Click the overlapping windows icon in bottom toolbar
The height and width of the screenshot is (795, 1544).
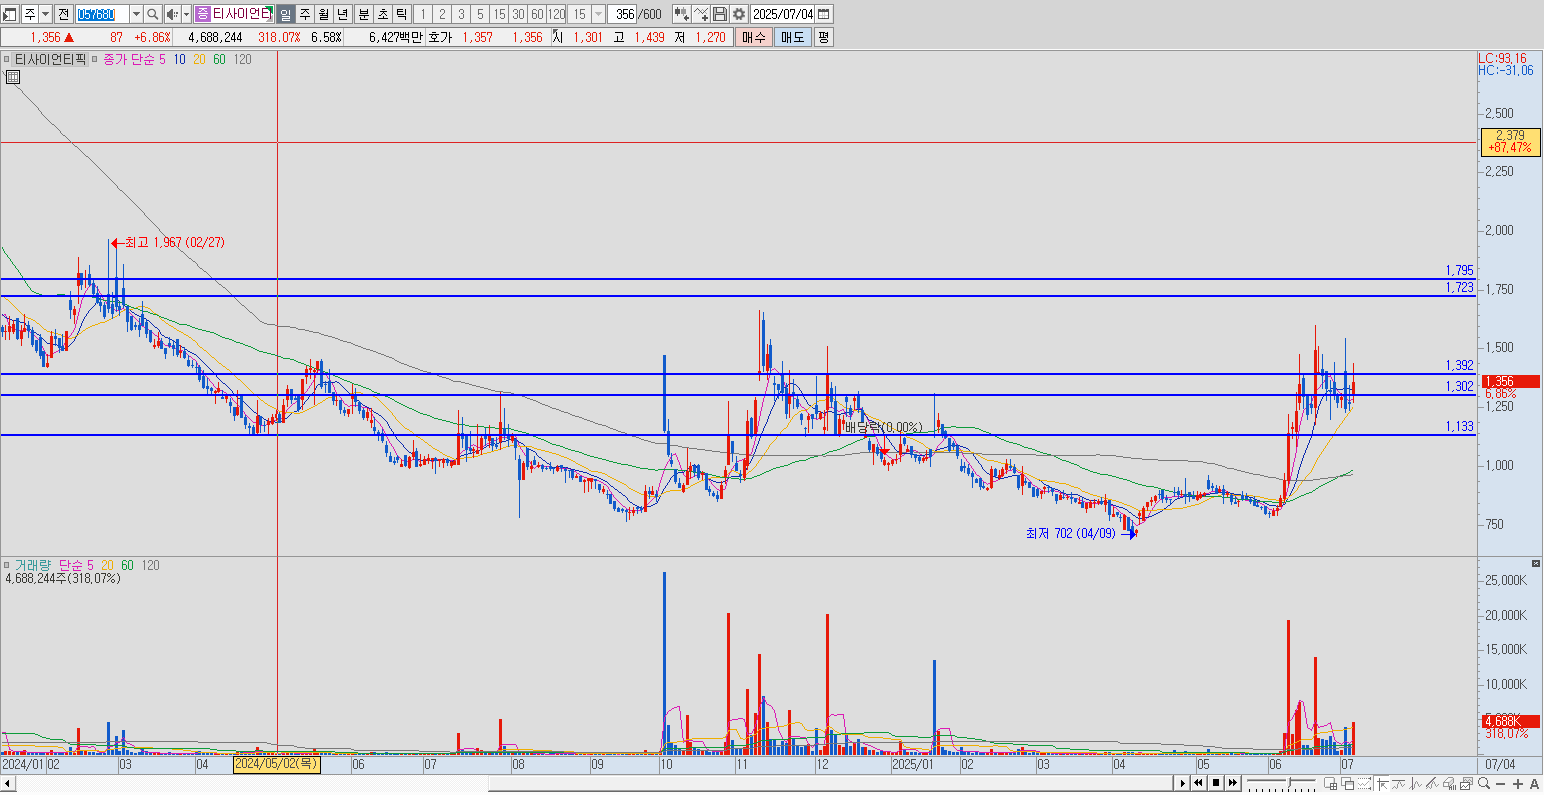pyautogui.click(x=1348, y=783)
